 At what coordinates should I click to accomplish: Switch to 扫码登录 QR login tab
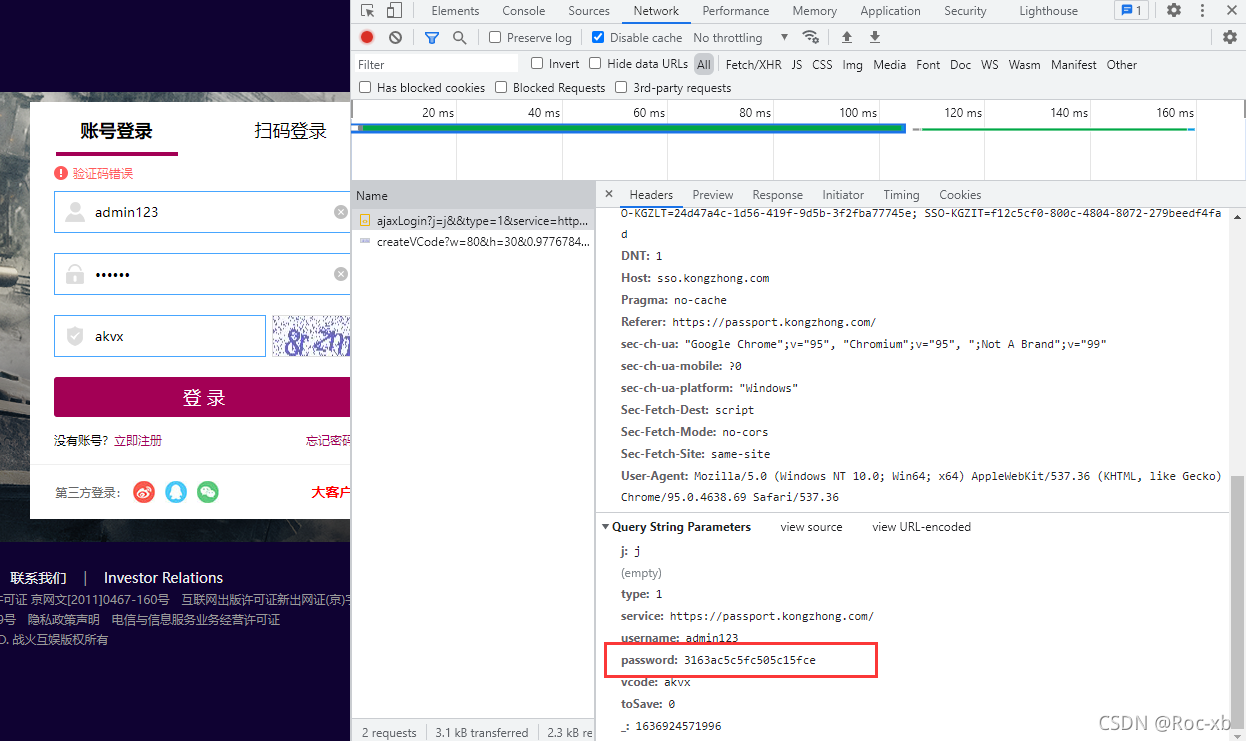[x=290, y=131]
